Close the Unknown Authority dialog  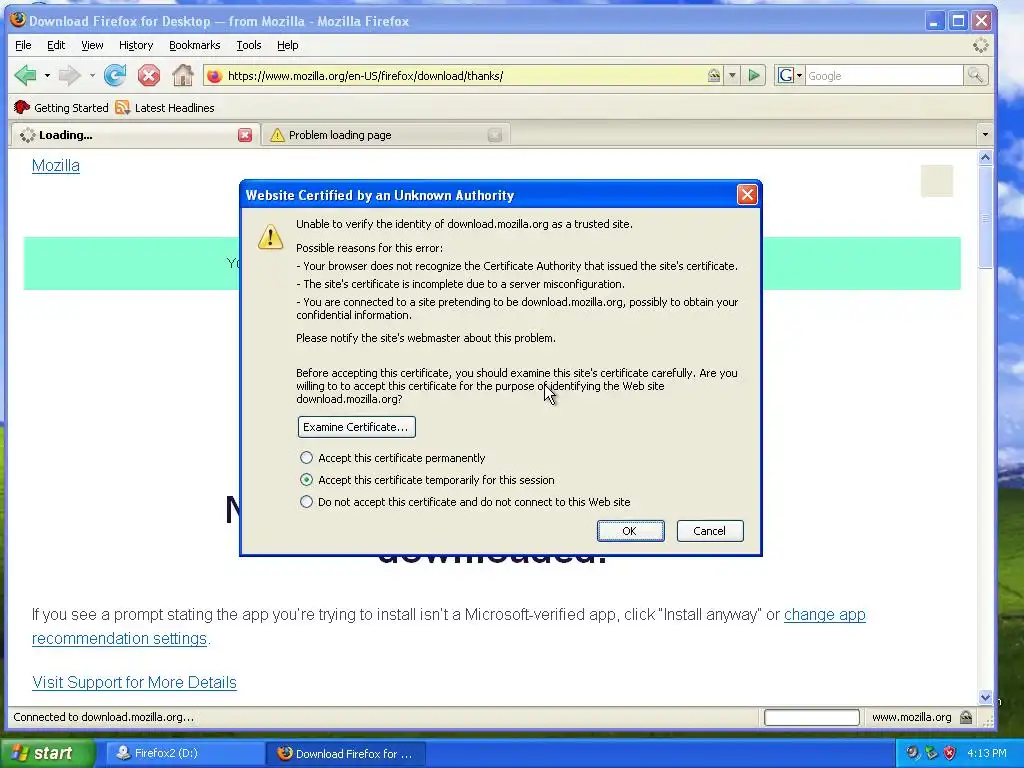tap(747, 195)
